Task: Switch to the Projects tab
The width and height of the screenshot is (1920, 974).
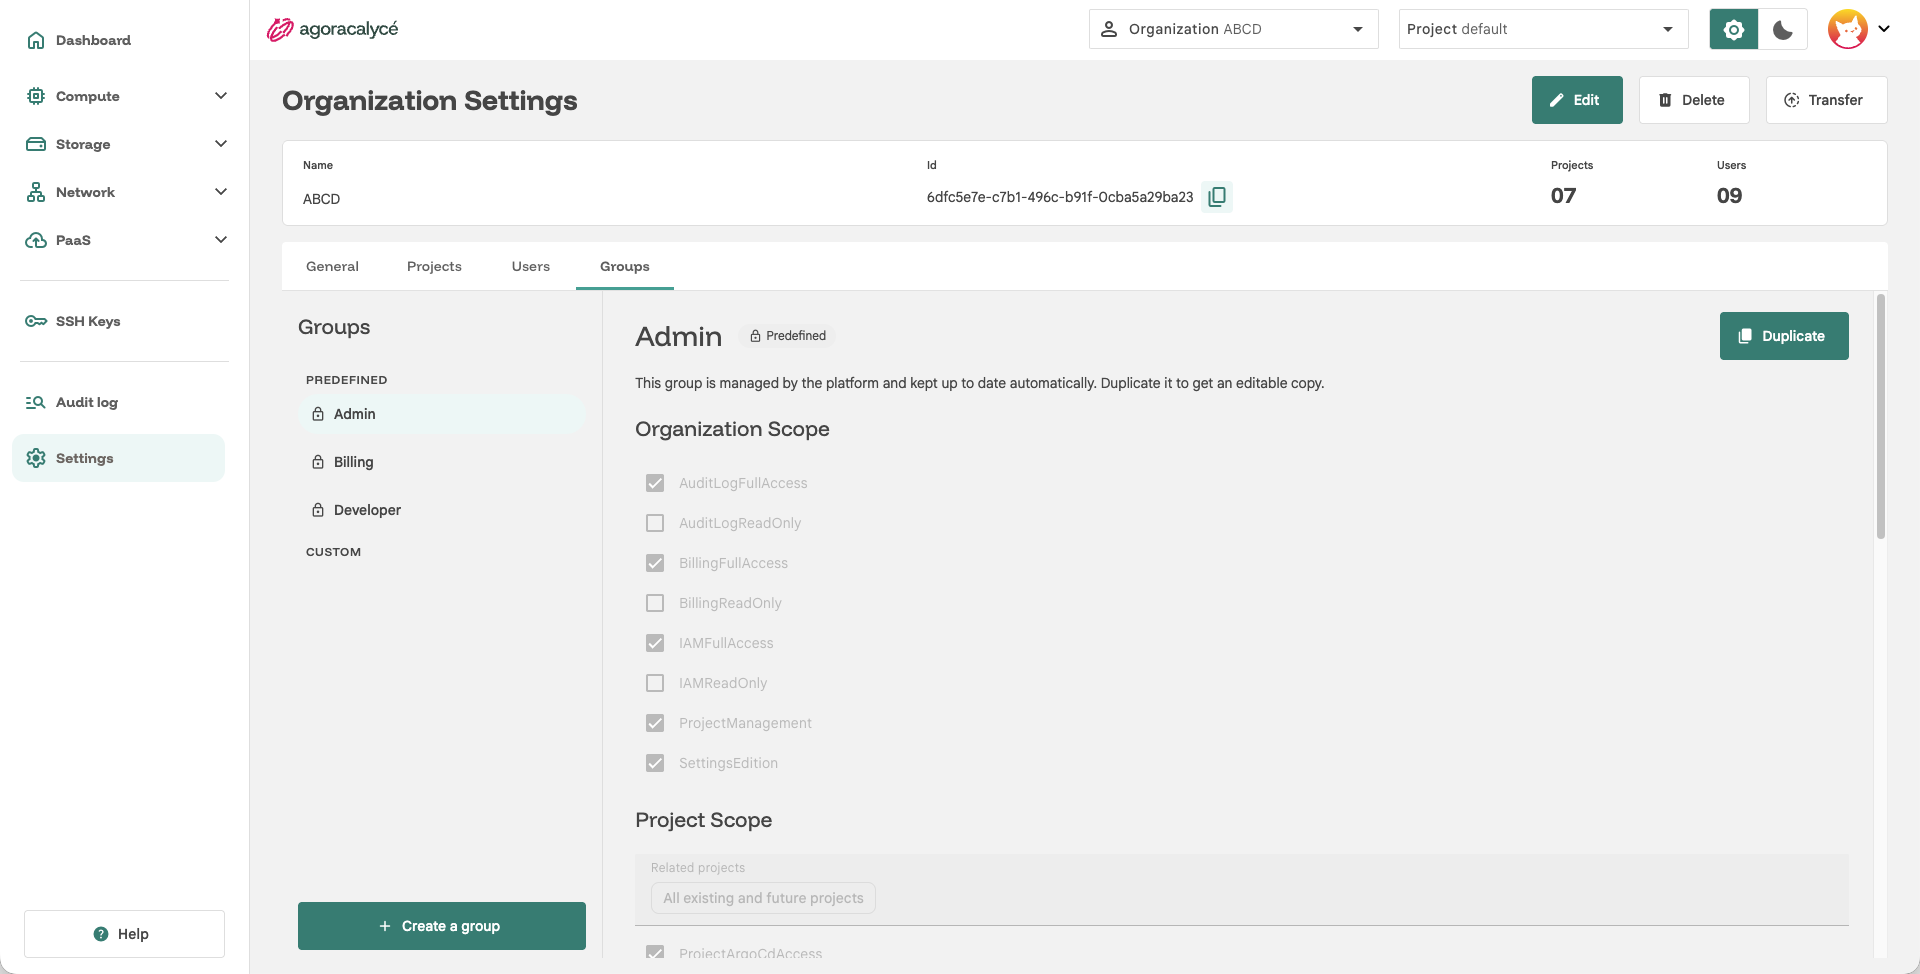Action: 434,266
